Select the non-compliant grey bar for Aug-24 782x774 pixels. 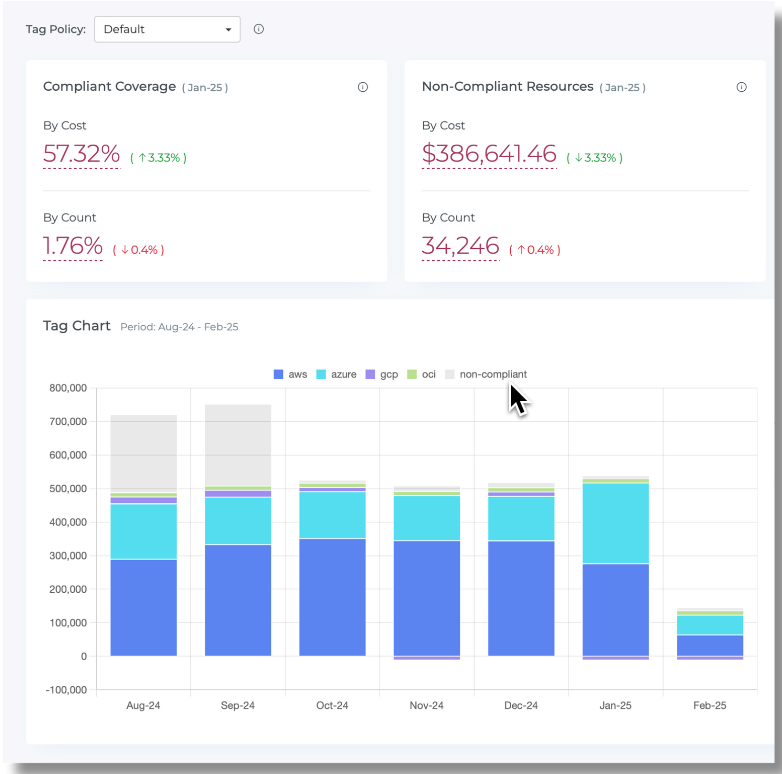point(143,452)
